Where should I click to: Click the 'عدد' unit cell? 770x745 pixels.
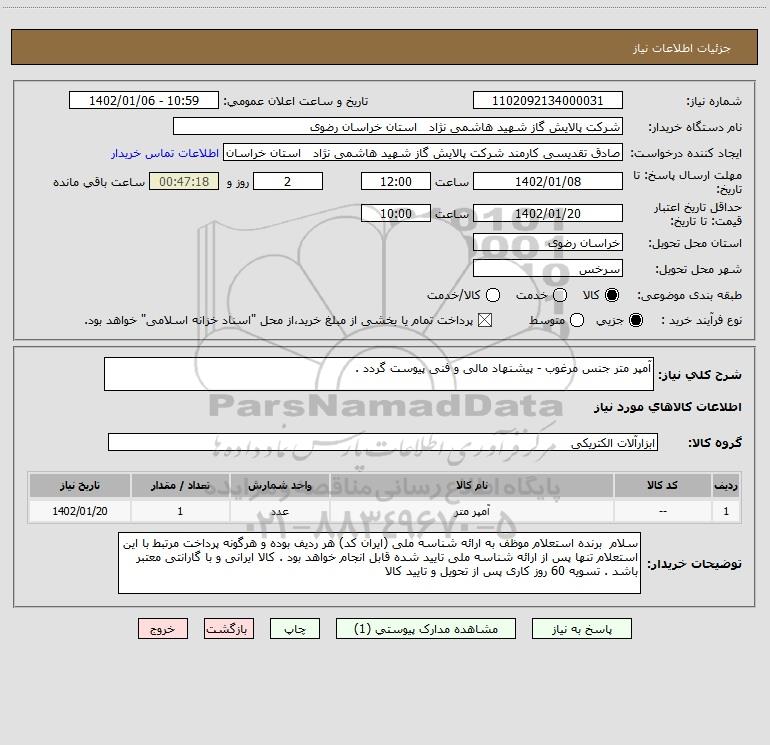[x=279, y=511]
